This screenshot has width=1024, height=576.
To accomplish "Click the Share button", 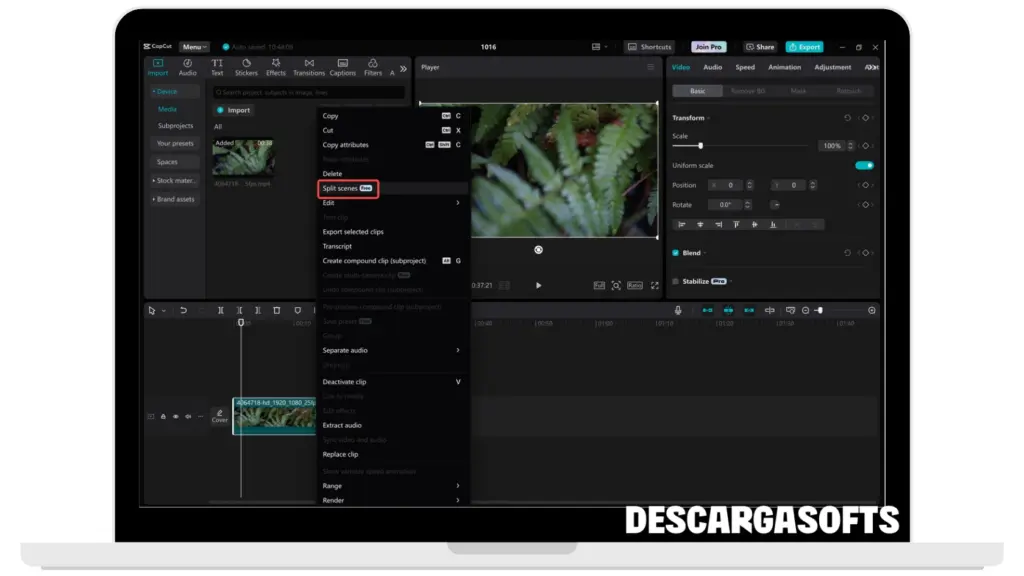I will [760, 47].
